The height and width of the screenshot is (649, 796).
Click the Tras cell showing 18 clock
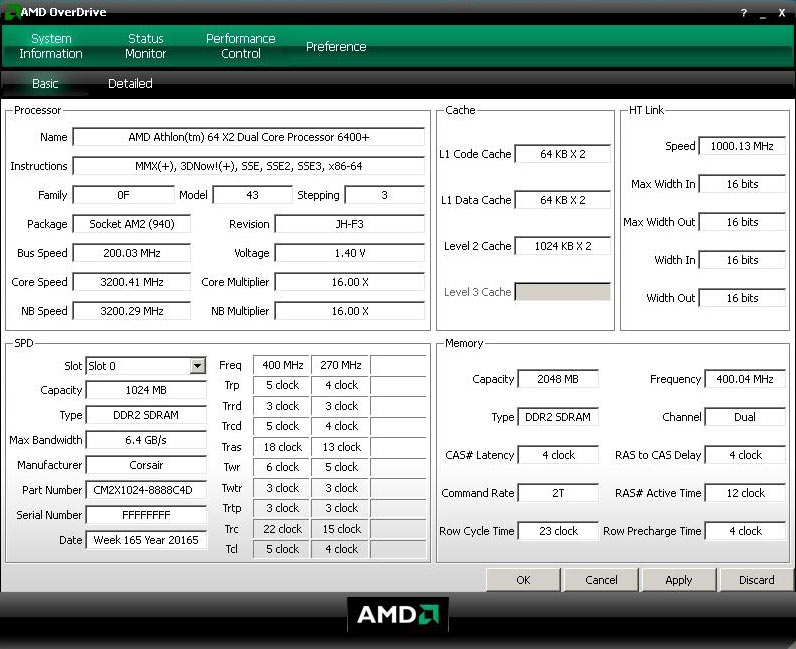[x=282, y=447]
